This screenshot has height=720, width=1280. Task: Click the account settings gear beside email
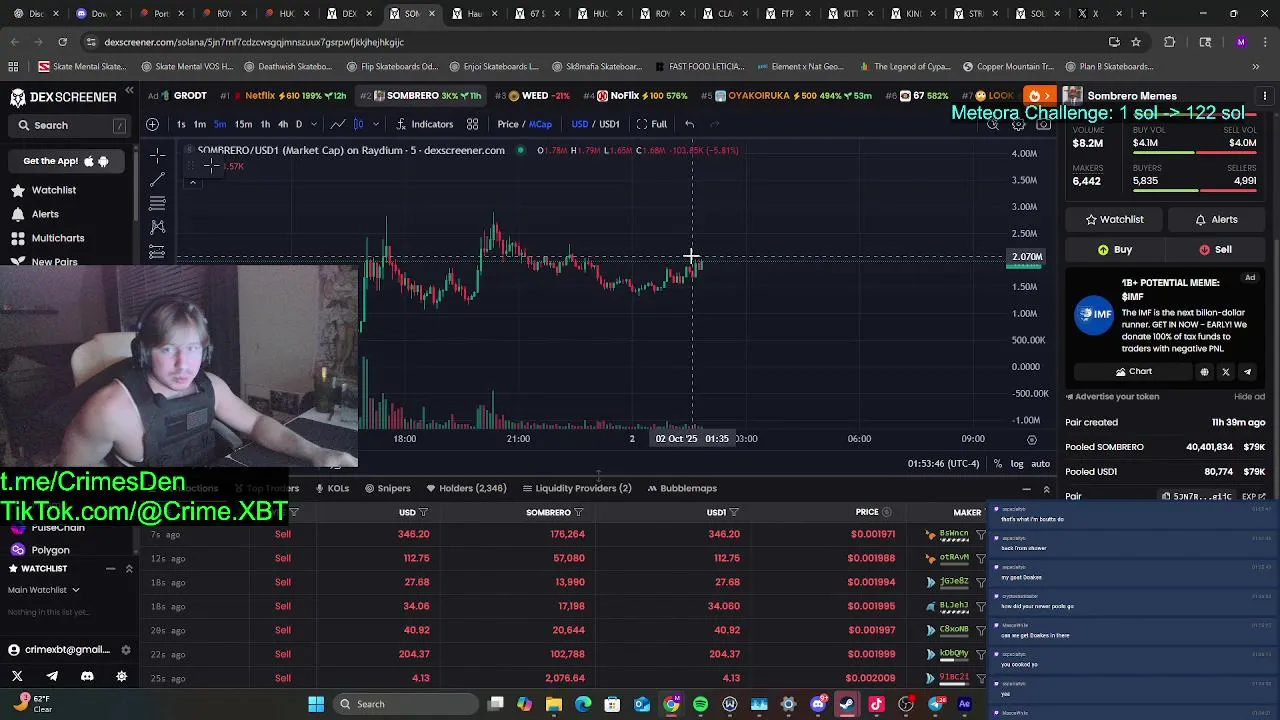(126, 650)
